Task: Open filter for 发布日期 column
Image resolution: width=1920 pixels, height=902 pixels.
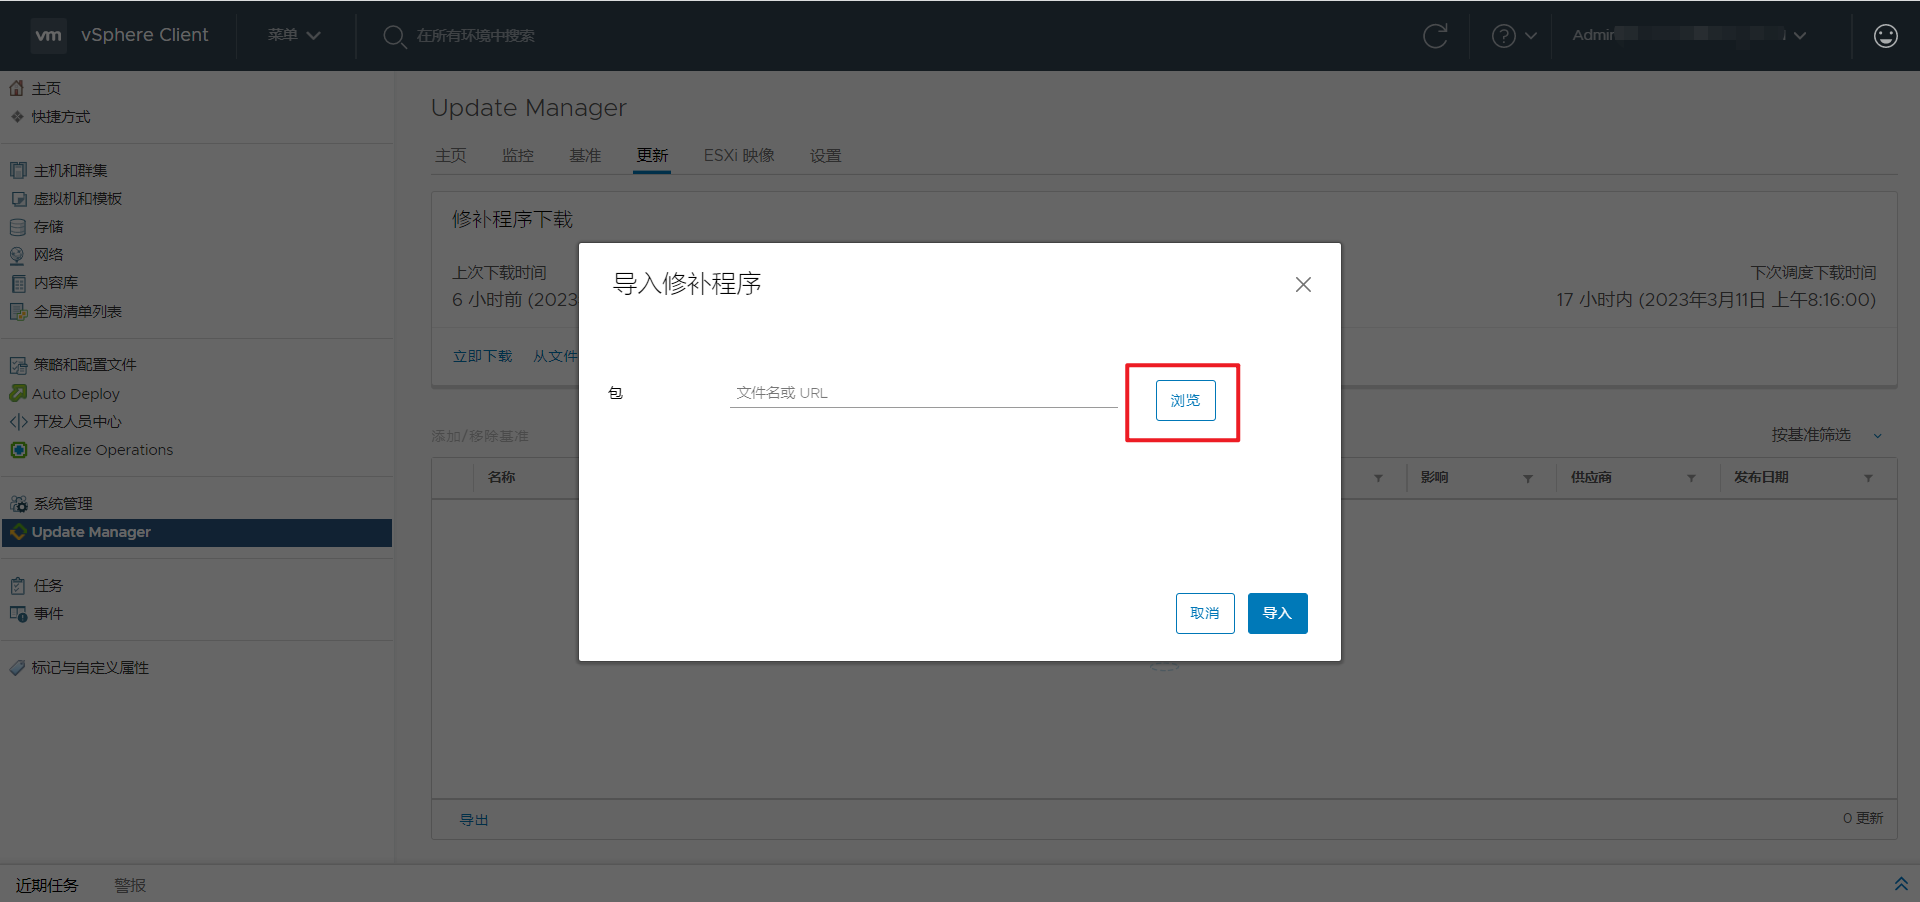Action: click(1868, 478)
